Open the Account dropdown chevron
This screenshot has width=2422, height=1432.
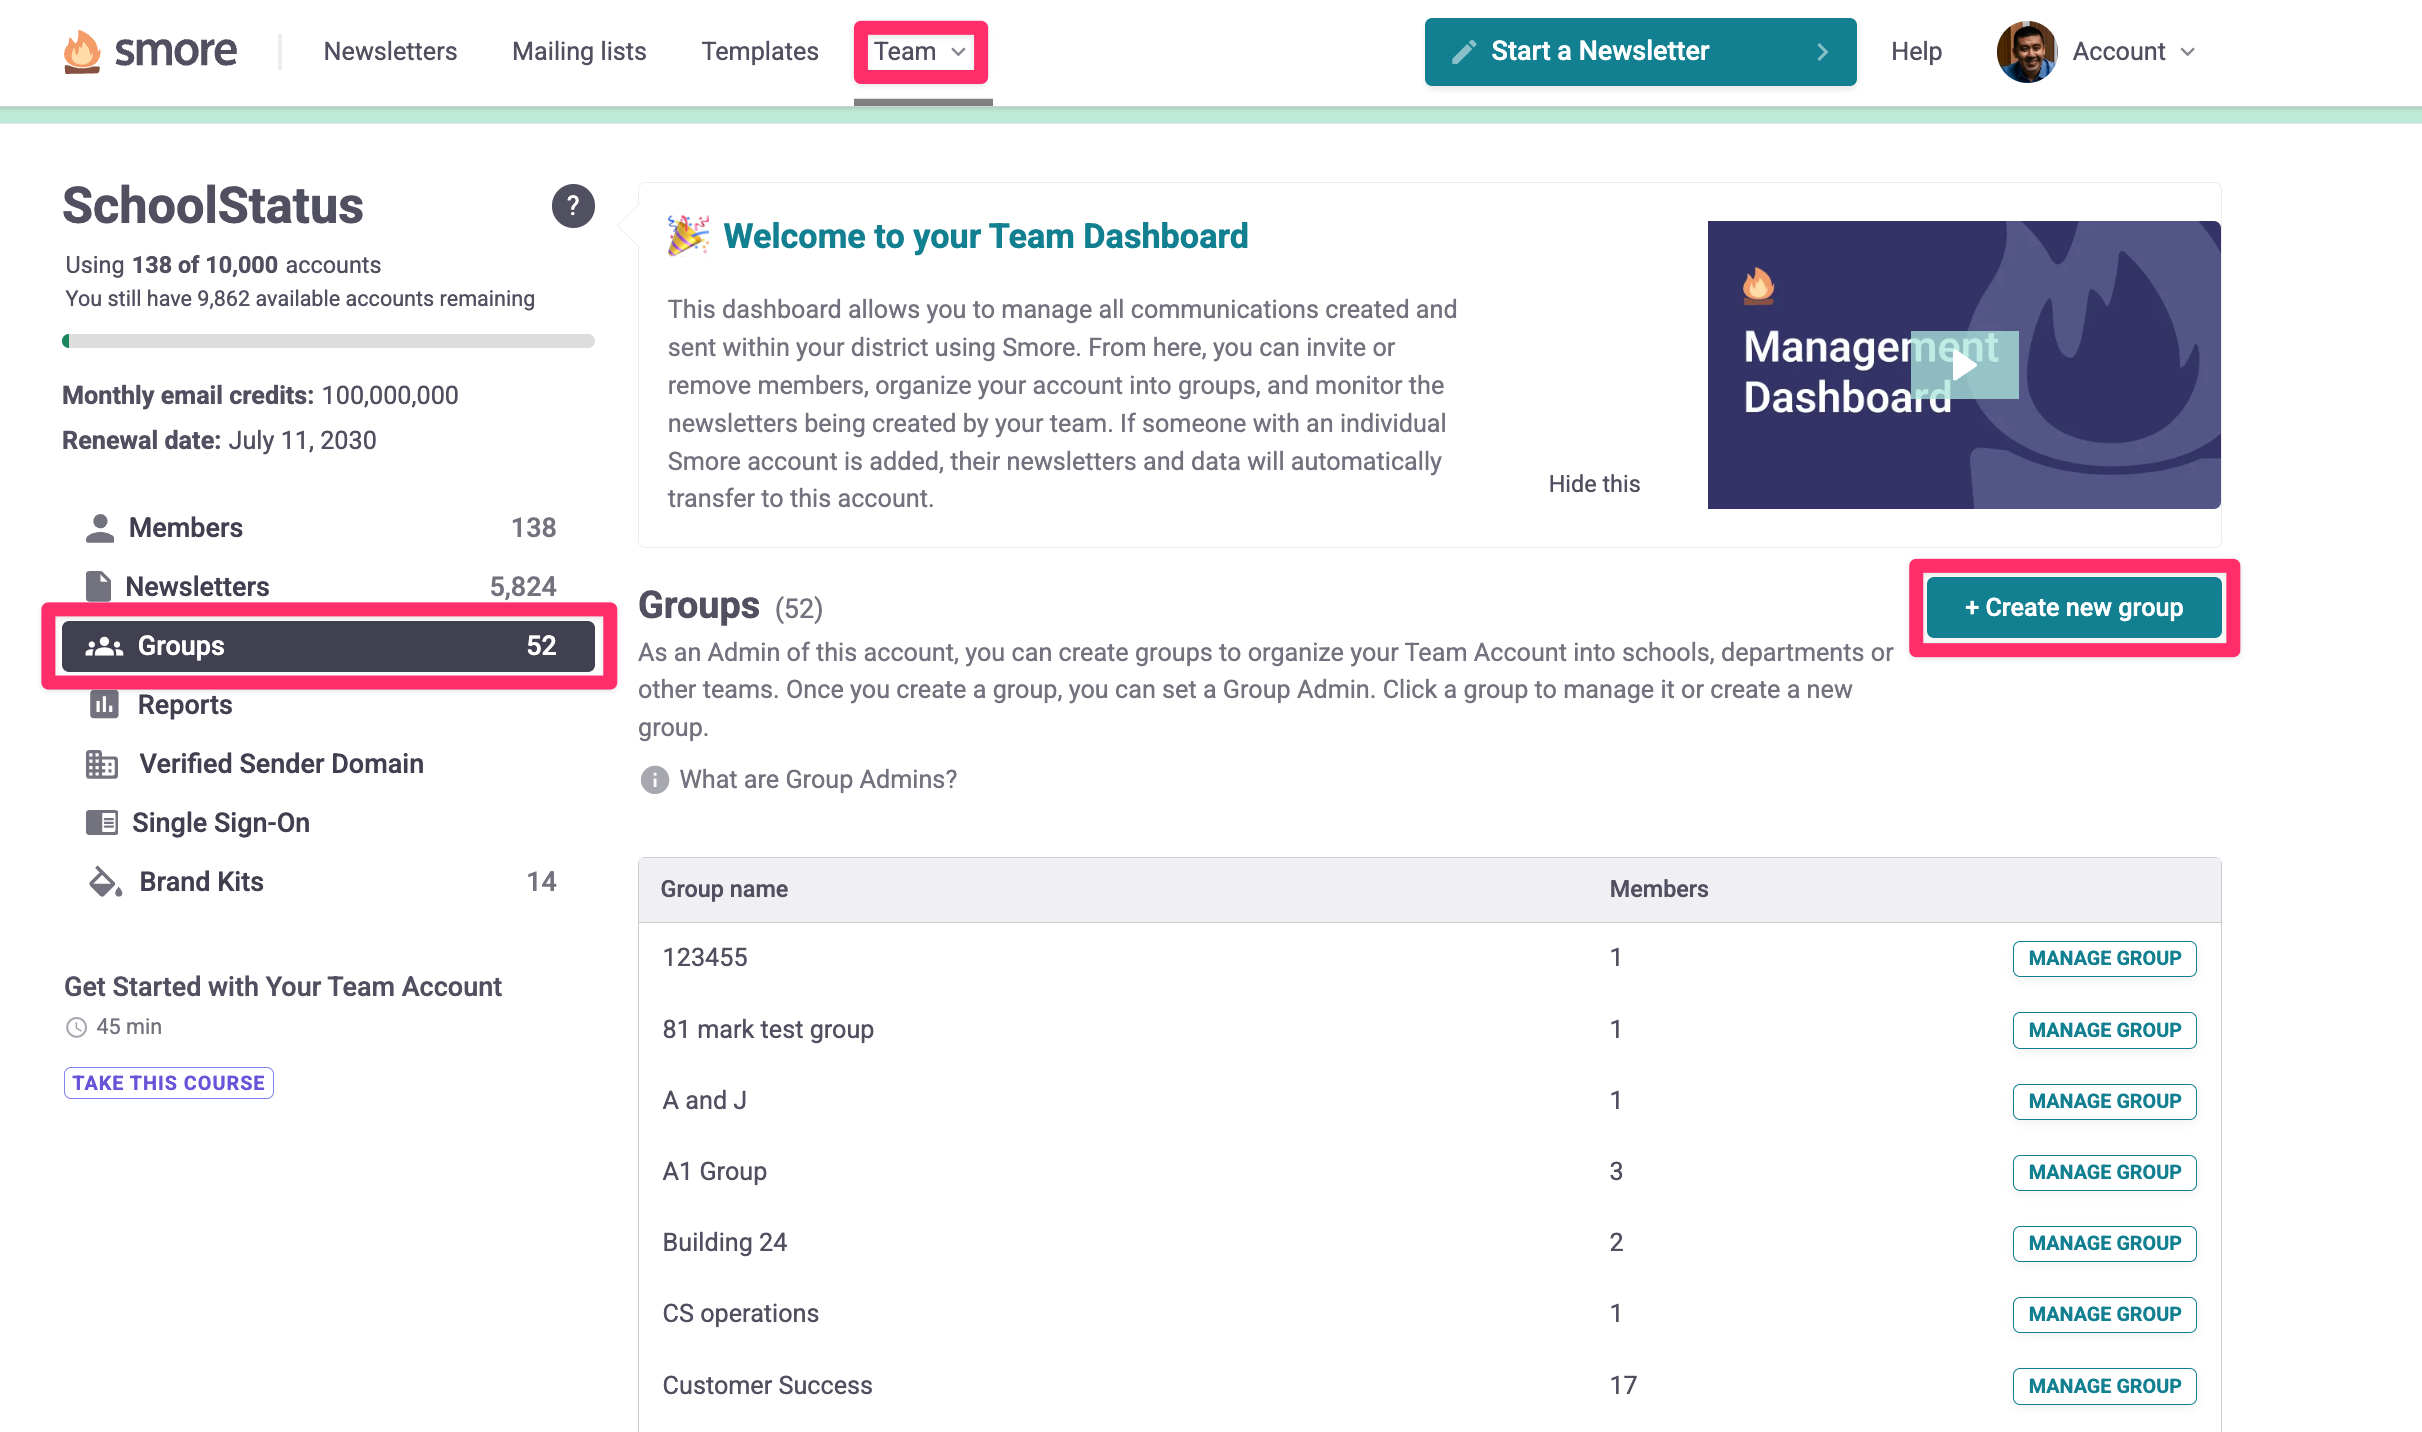pyautogui.click(x=2188, y=52)
